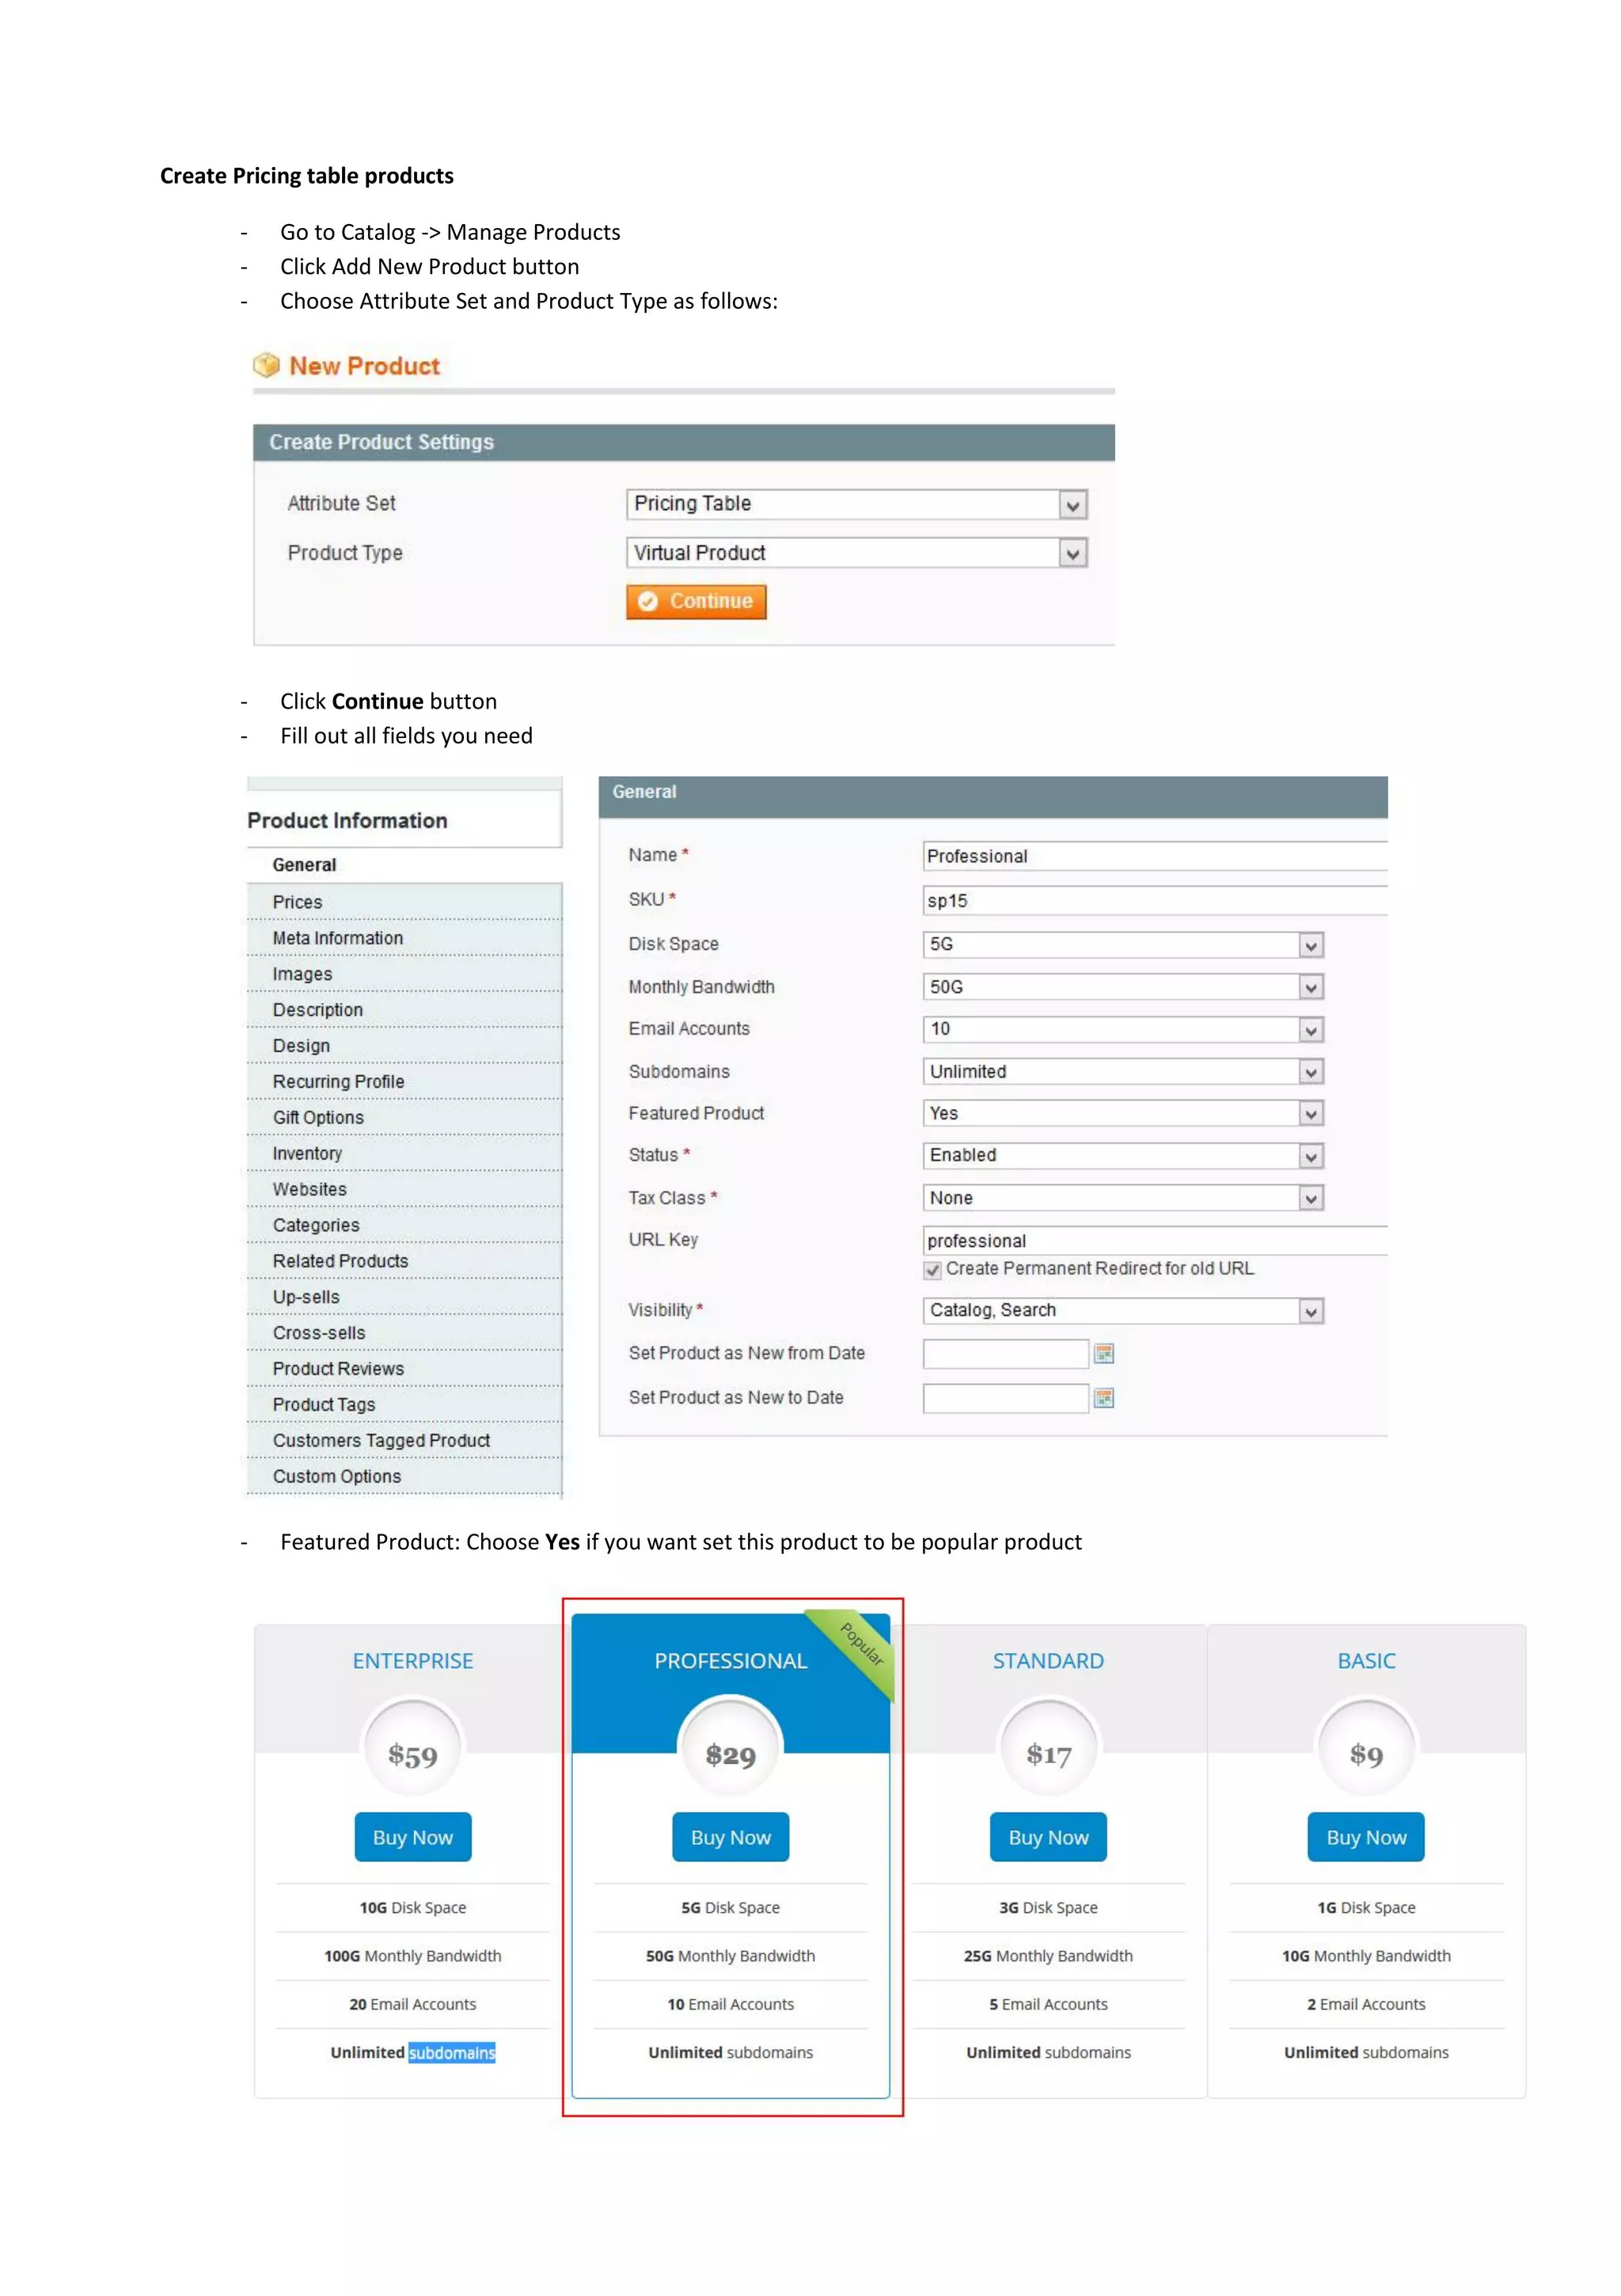Click the highlighted subdomains word under Enterprise
Viewport: 1621px width, 2296px height.
(452, 2053)
